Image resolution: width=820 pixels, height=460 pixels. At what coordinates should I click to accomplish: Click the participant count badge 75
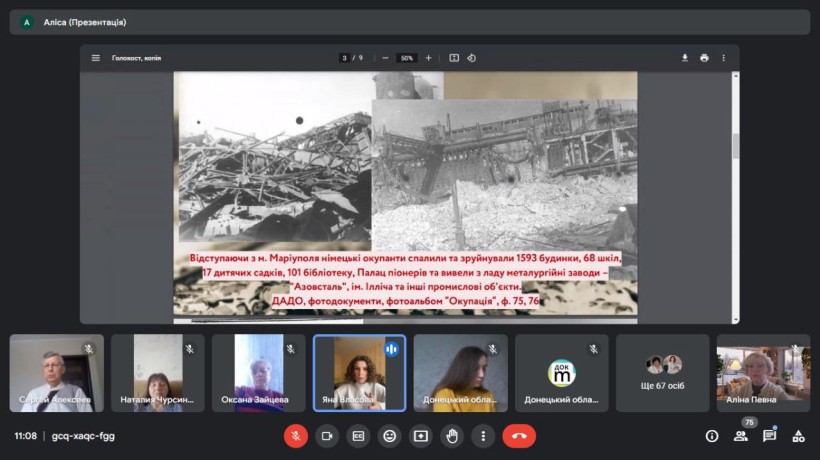749,422
